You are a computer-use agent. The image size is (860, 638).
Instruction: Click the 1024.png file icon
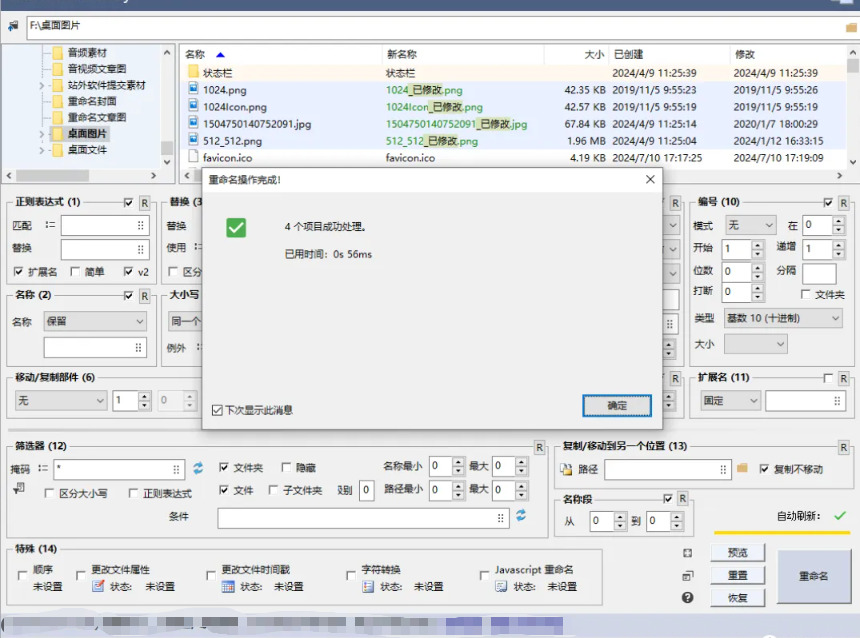[x=193, y=88]
